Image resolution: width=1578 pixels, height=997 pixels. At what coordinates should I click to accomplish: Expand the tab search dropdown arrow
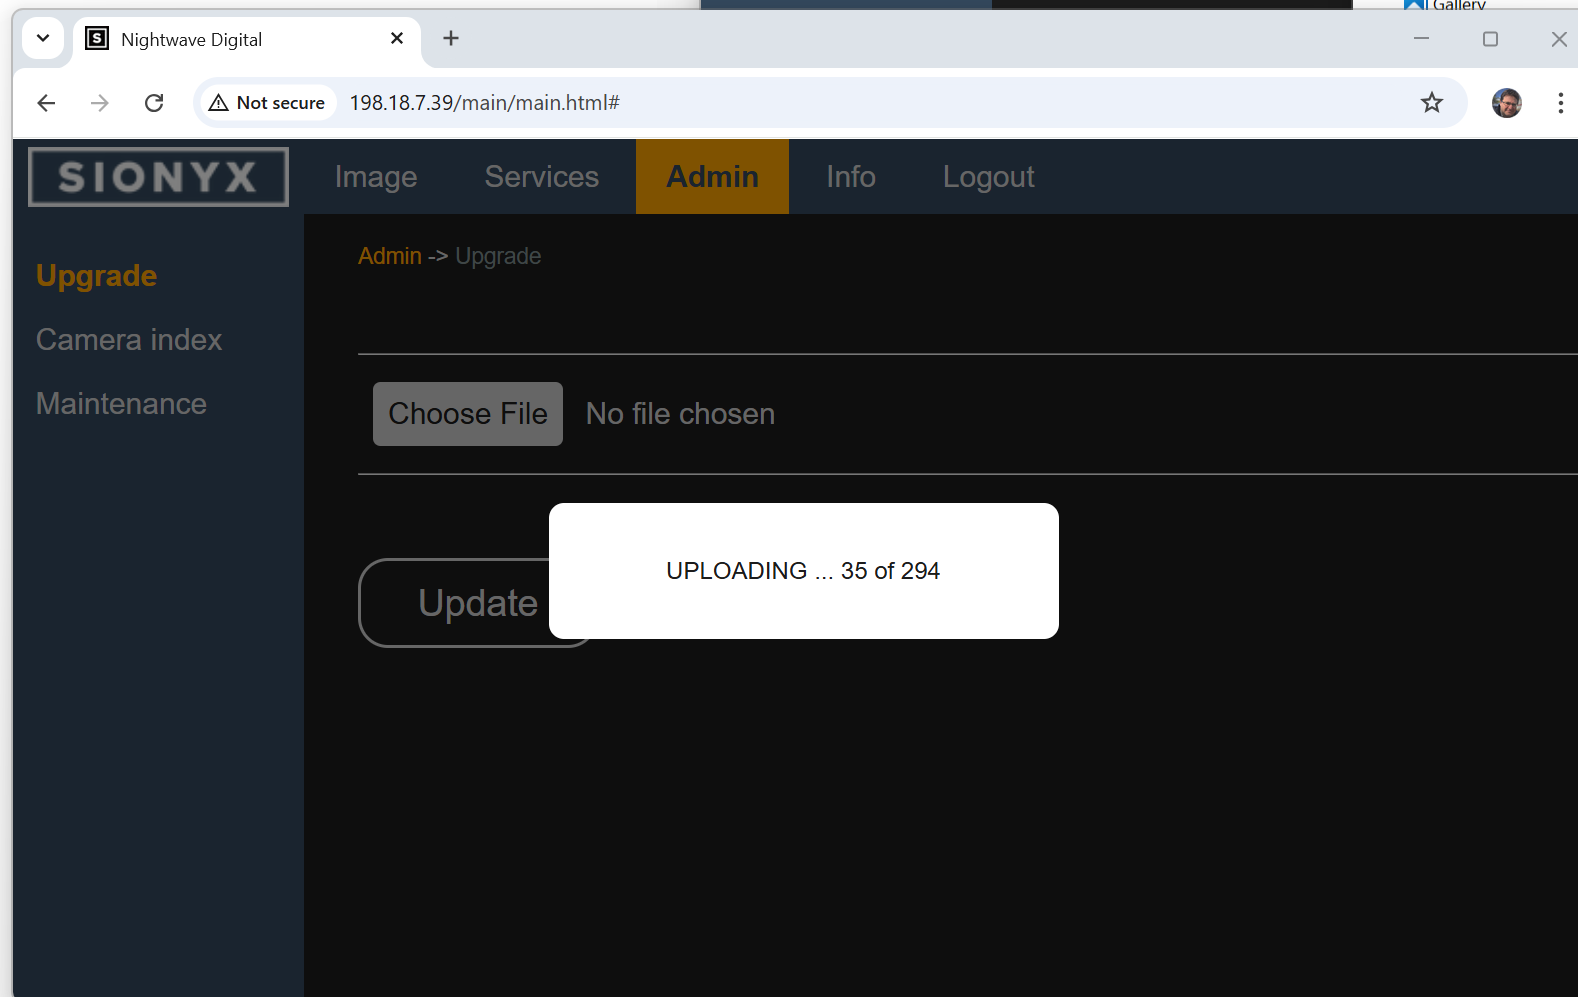[43, 39]
